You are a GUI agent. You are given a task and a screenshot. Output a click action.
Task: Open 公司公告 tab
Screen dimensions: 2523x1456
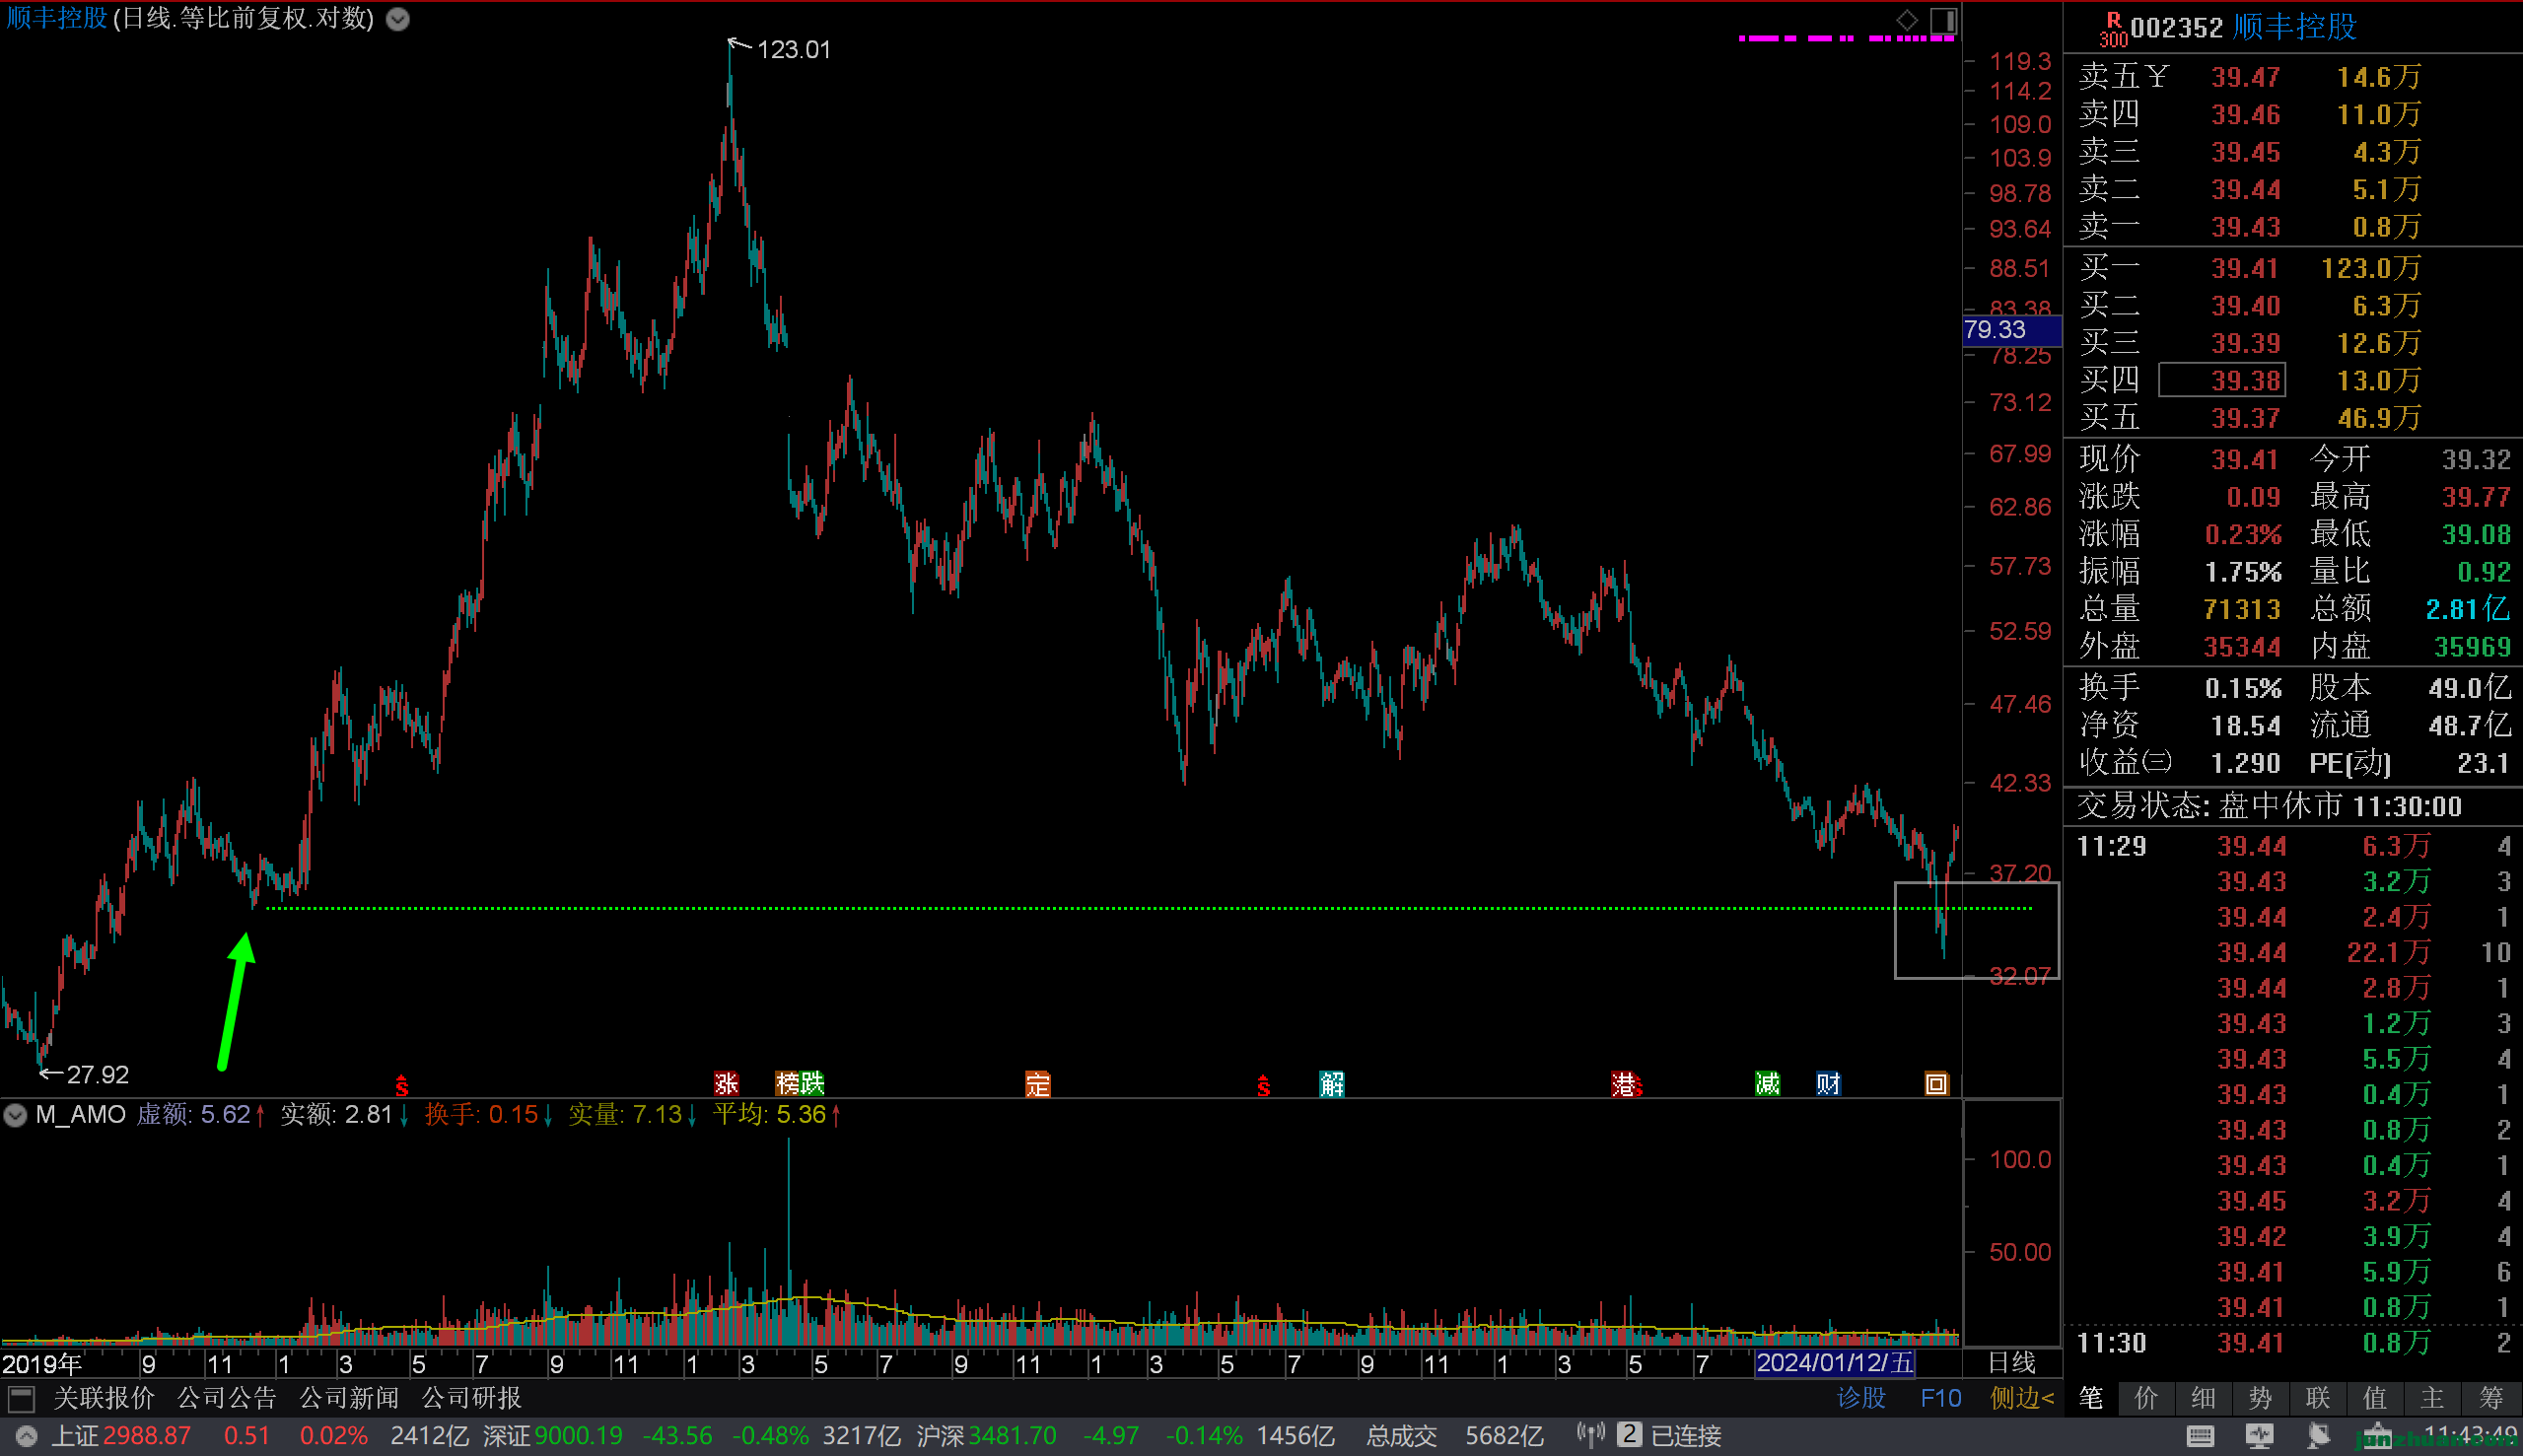(226, 1397)
